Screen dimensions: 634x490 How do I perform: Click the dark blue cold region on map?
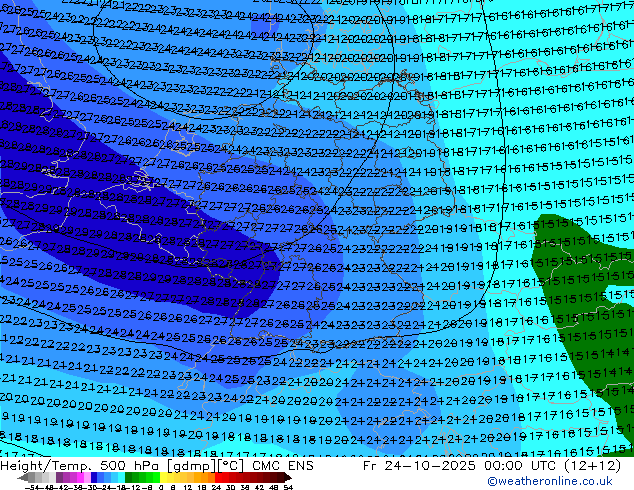pyautogui.click(x=60, y=170)
